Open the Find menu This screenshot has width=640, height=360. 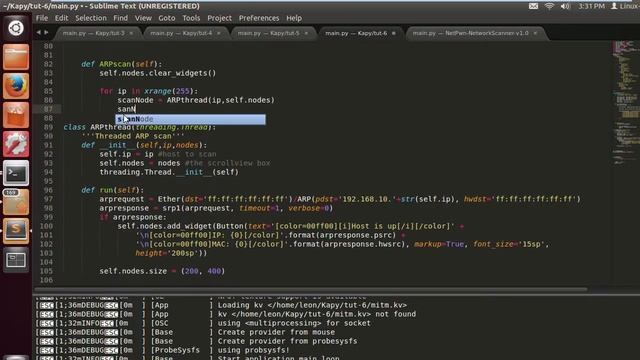[120, 18]
